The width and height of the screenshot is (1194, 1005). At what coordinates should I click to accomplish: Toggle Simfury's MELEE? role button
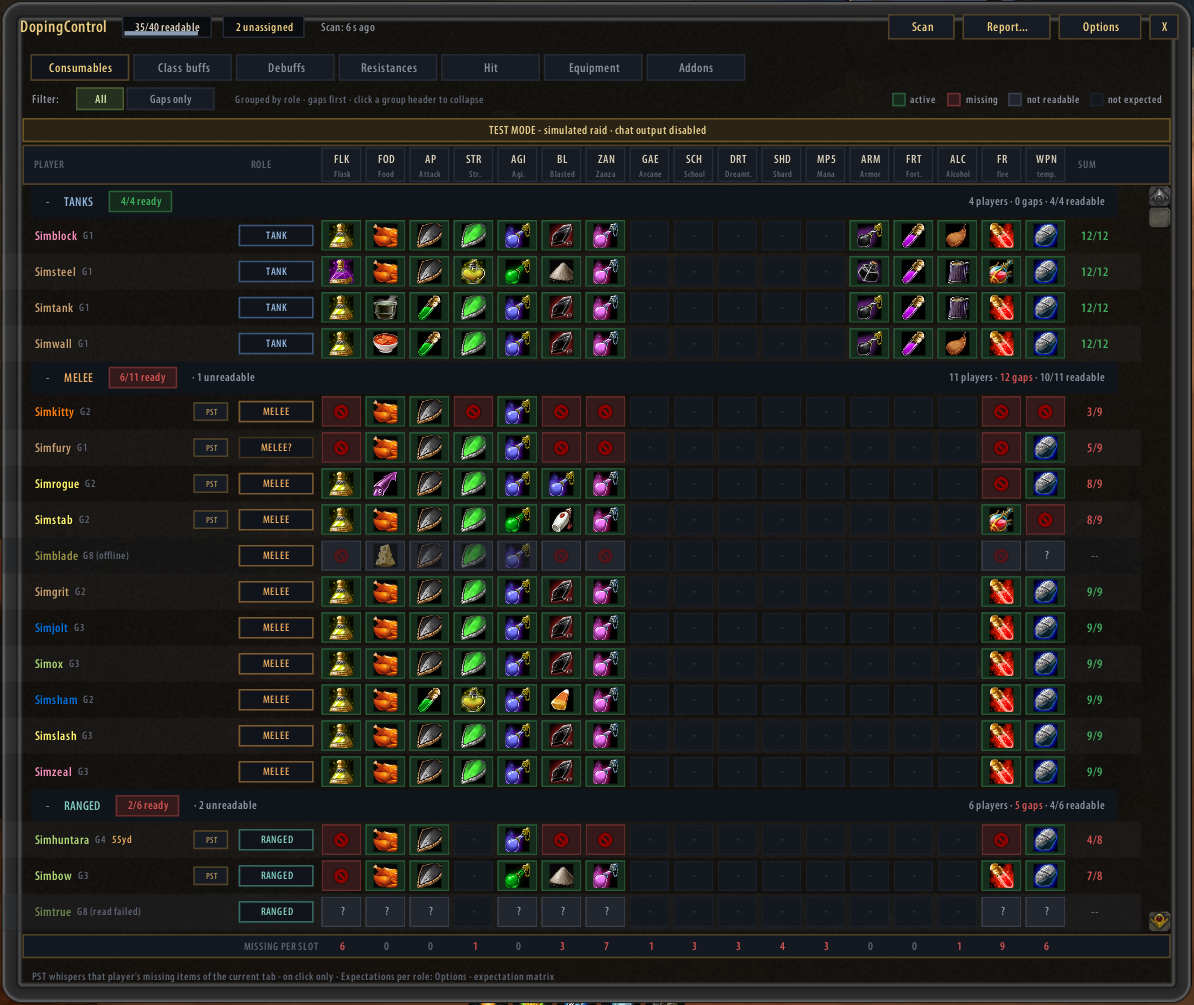[x=276, y=448]
